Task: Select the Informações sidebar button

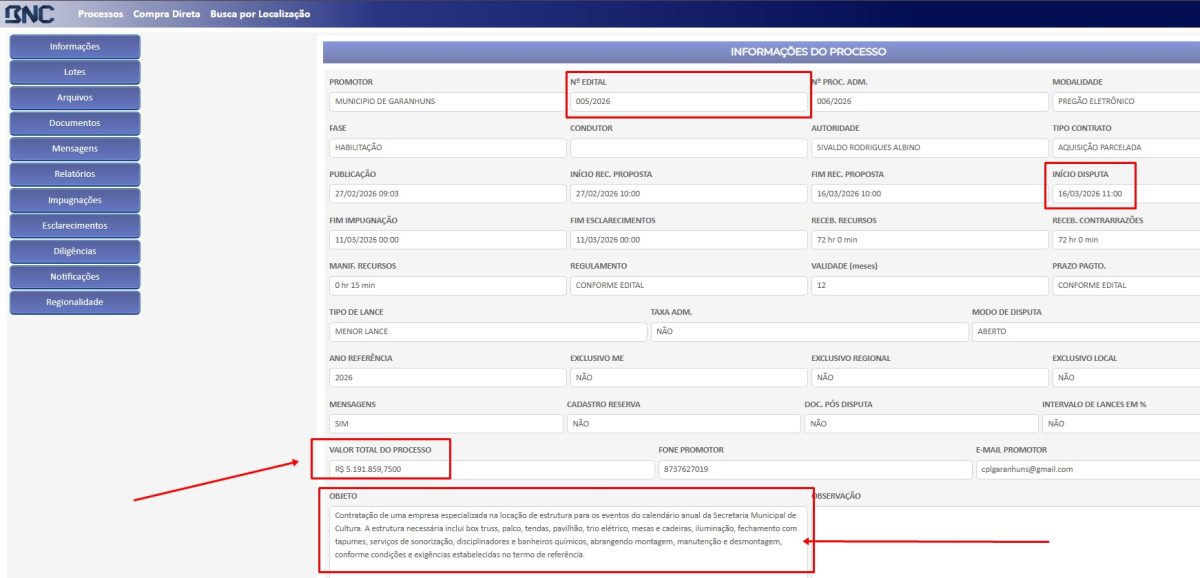Action: pyautogui.click(x=75, y=46)
